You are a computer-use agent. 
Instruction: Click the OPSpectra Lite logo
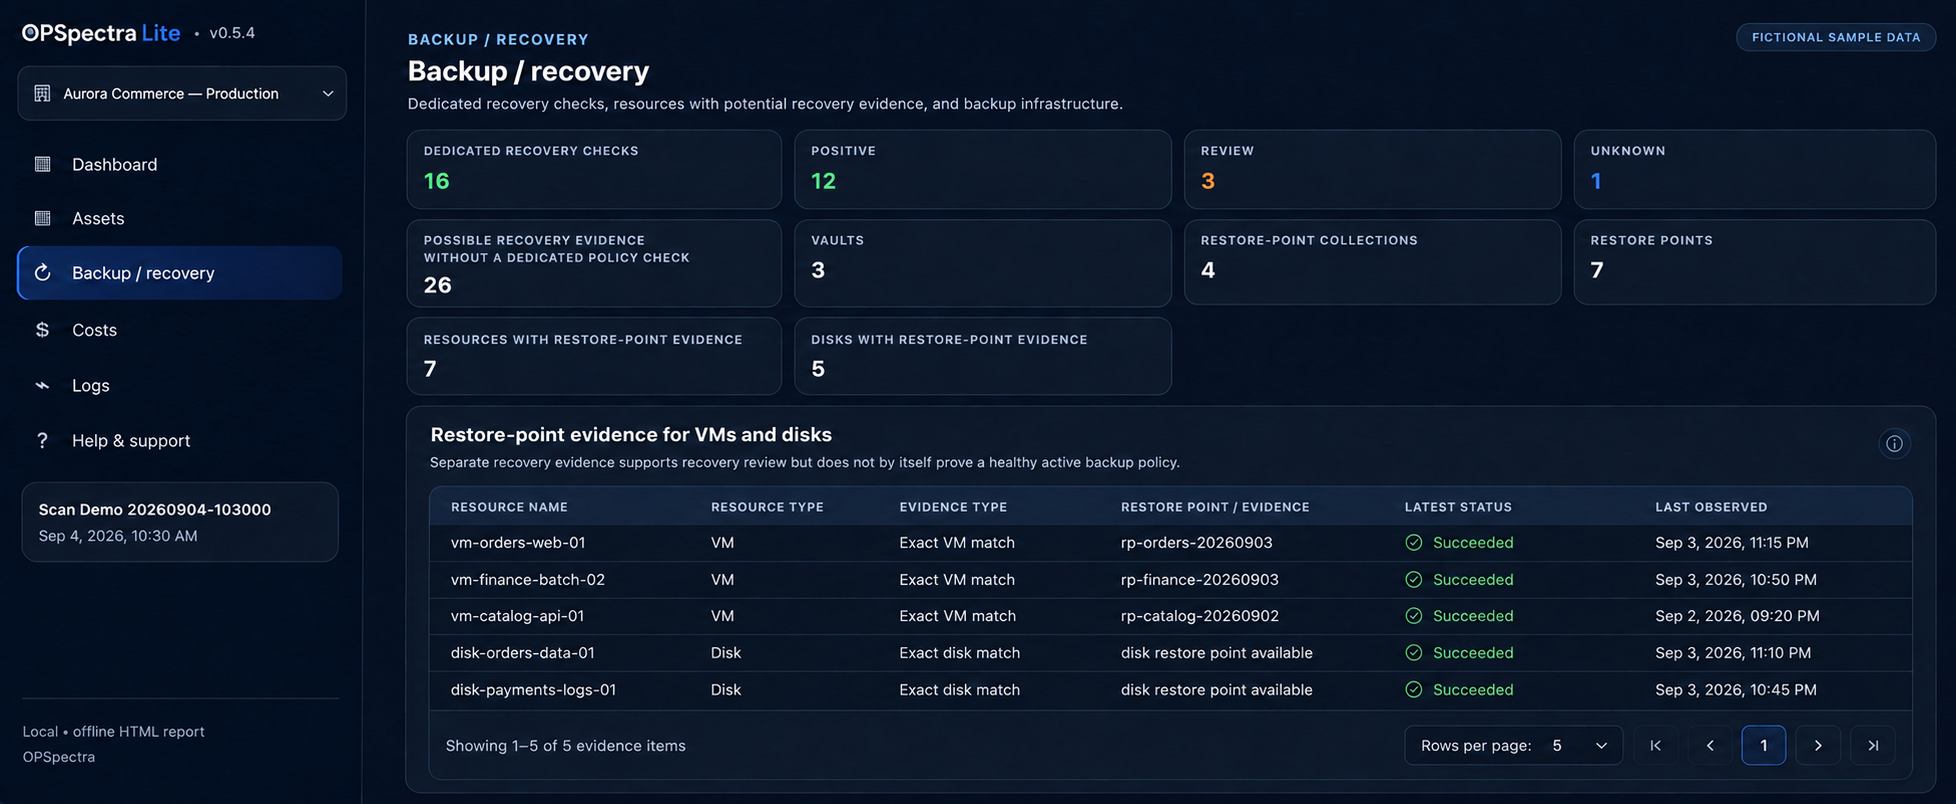[x=101, y=33]
